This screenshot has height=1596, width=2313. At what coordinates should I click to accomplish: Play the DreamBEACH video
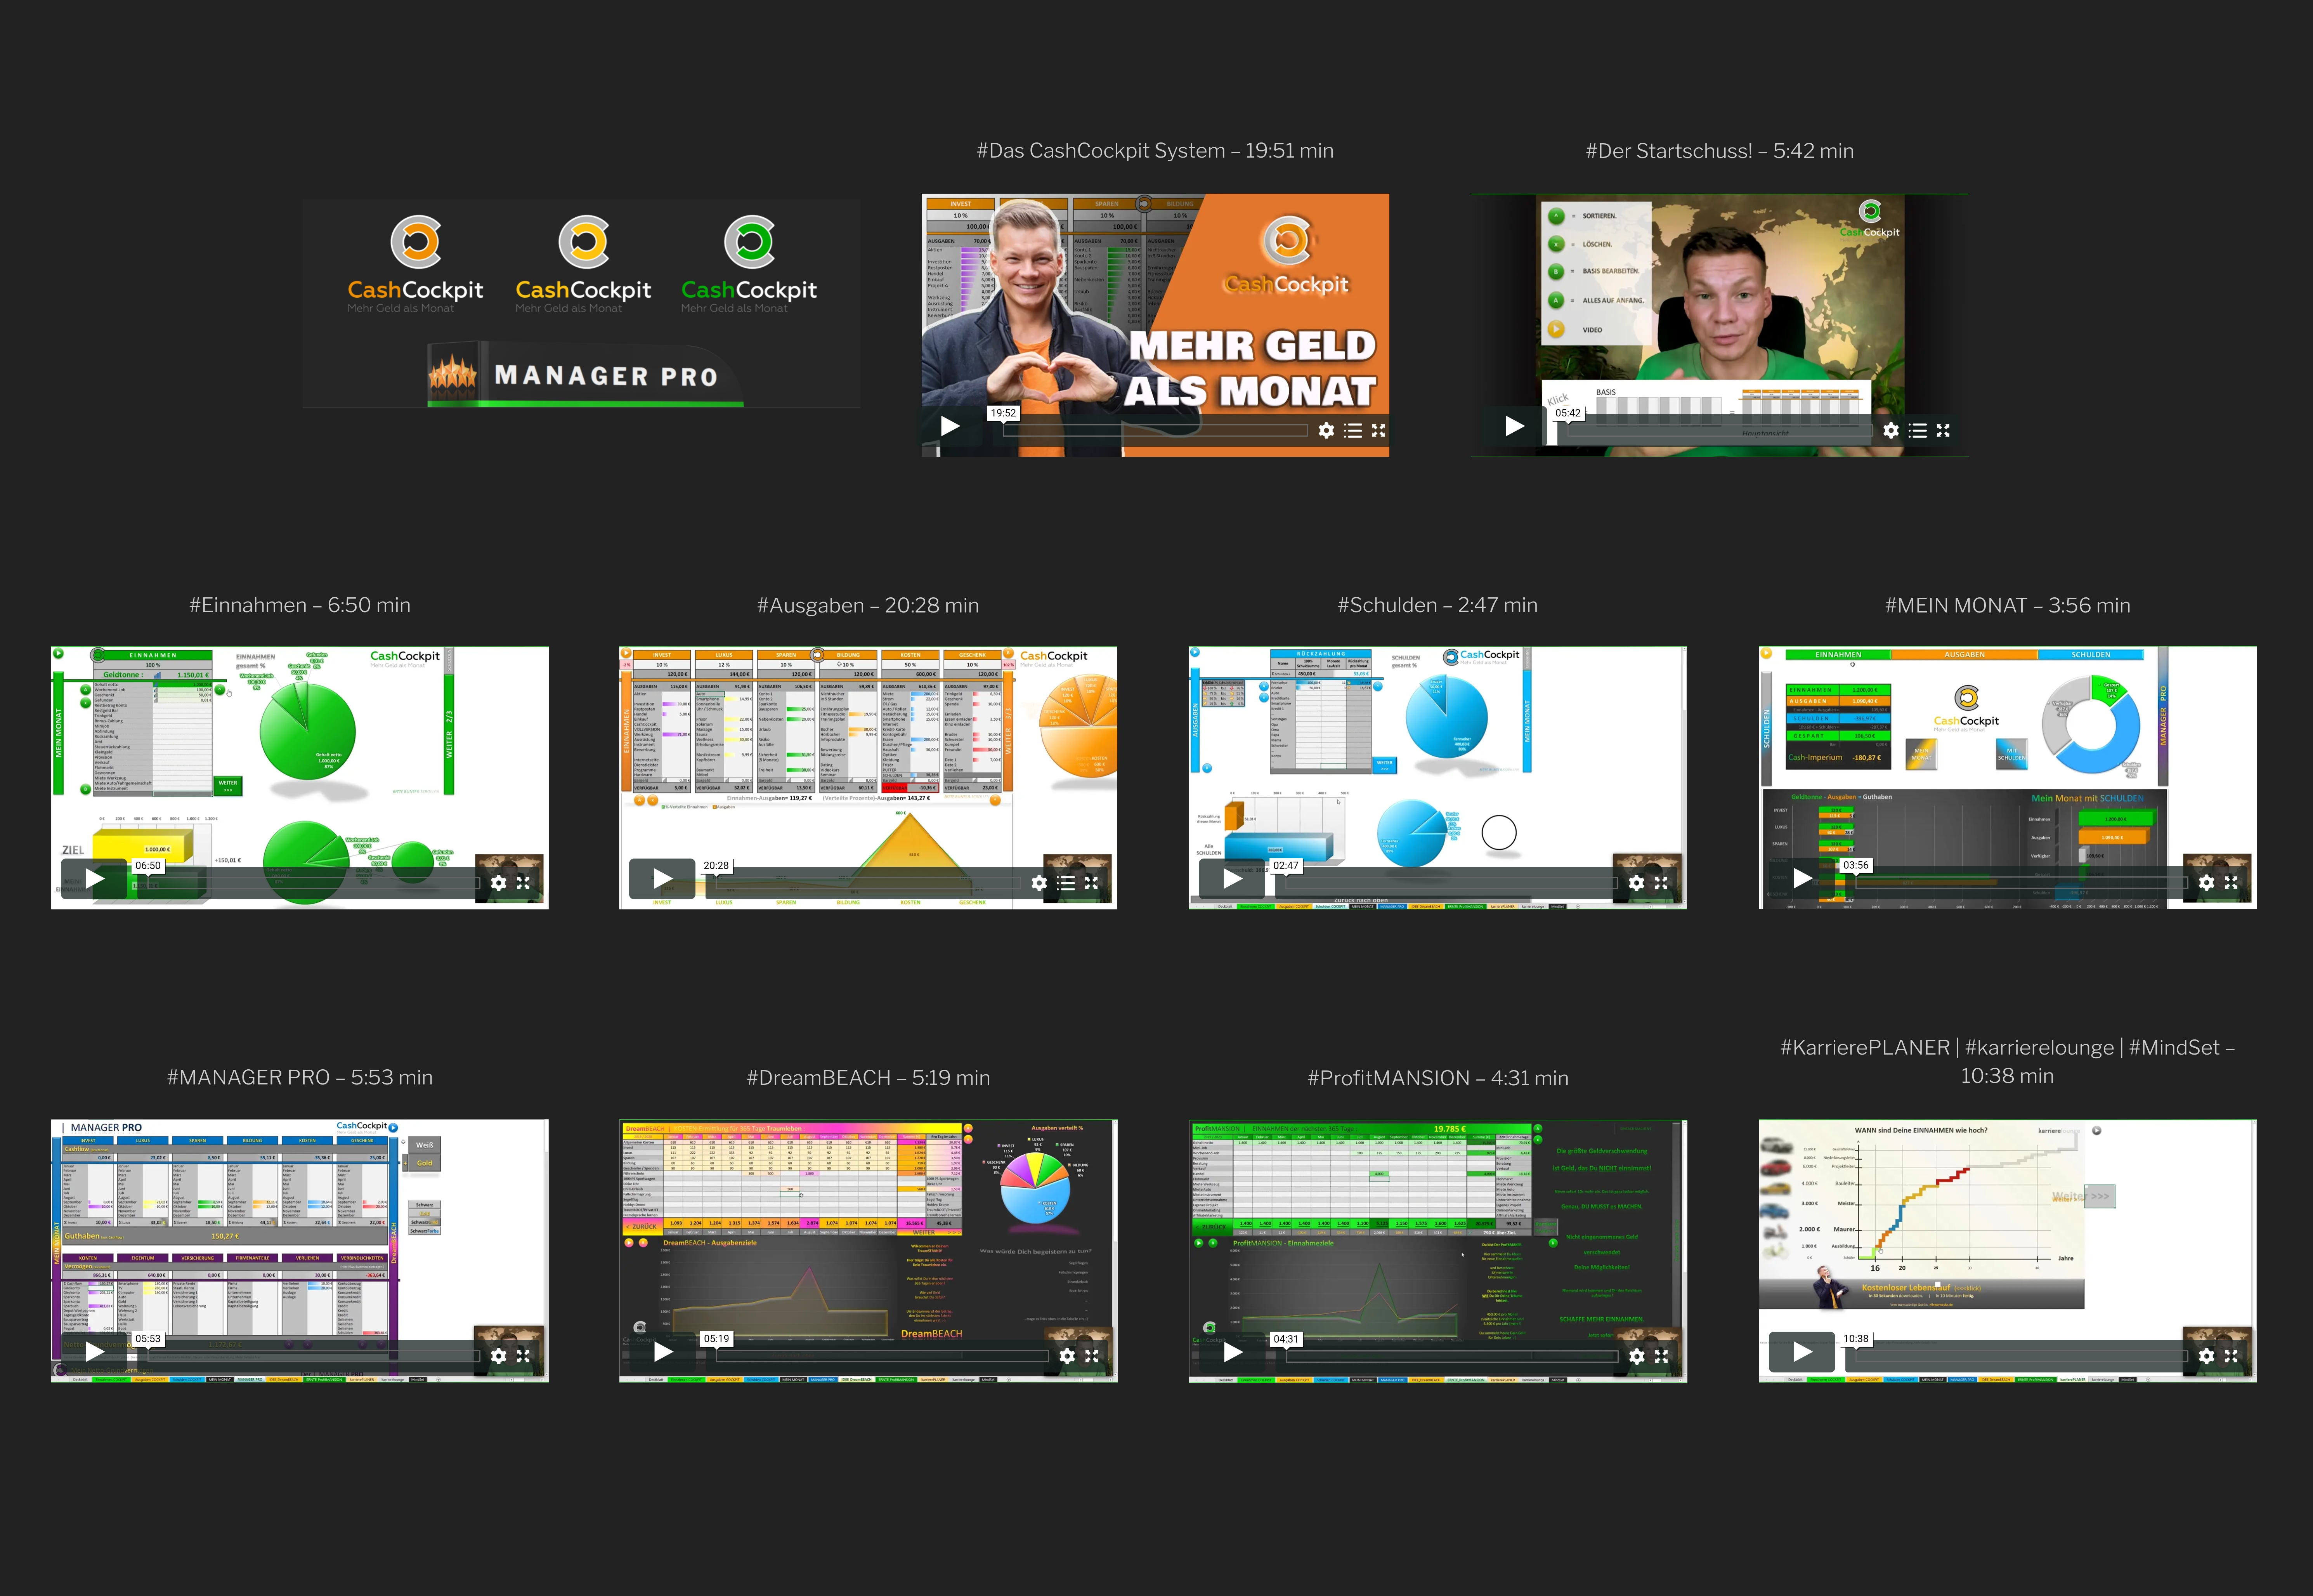(662, 1352)
